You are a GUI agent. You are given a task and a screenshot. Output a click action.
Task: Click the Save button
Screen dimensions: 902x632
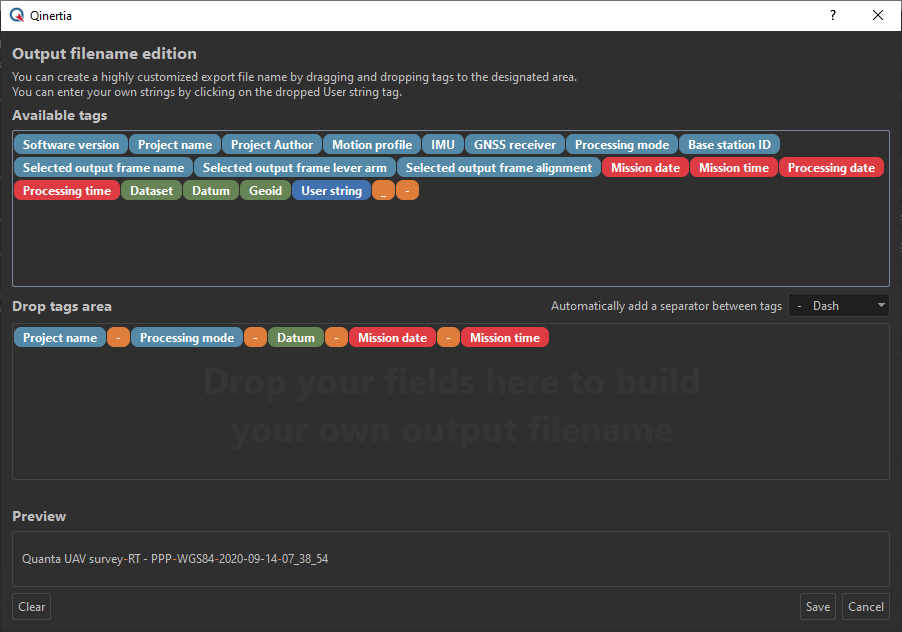(817, 607)
